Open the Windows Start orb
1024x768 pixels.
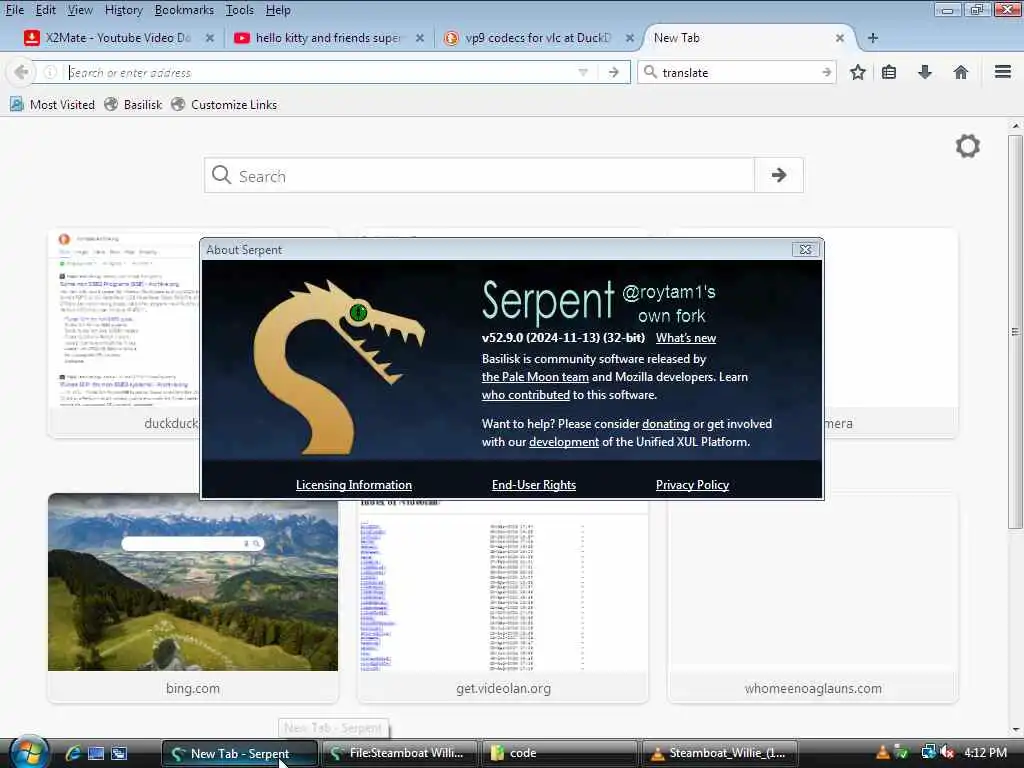pyautogui.click(x=27, y=752)
